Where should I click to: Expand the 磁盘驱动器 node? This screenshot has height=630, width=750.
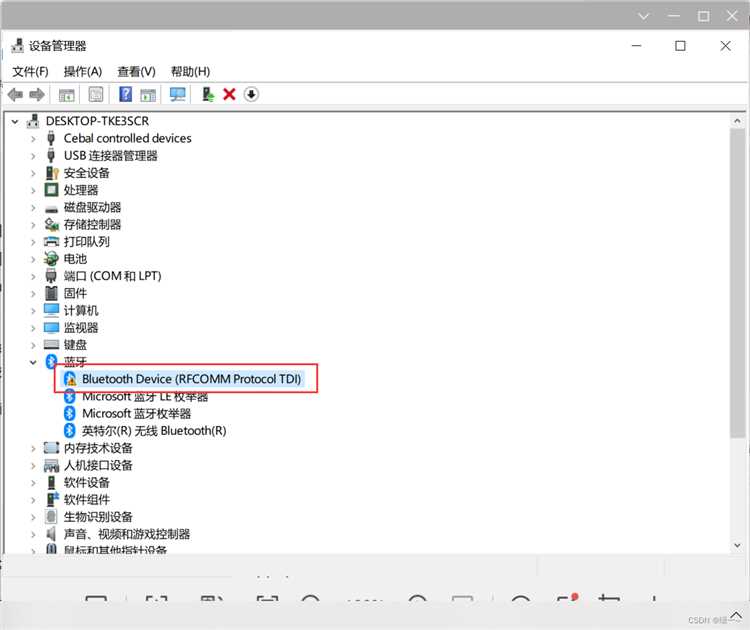click(x=33, y=208)
